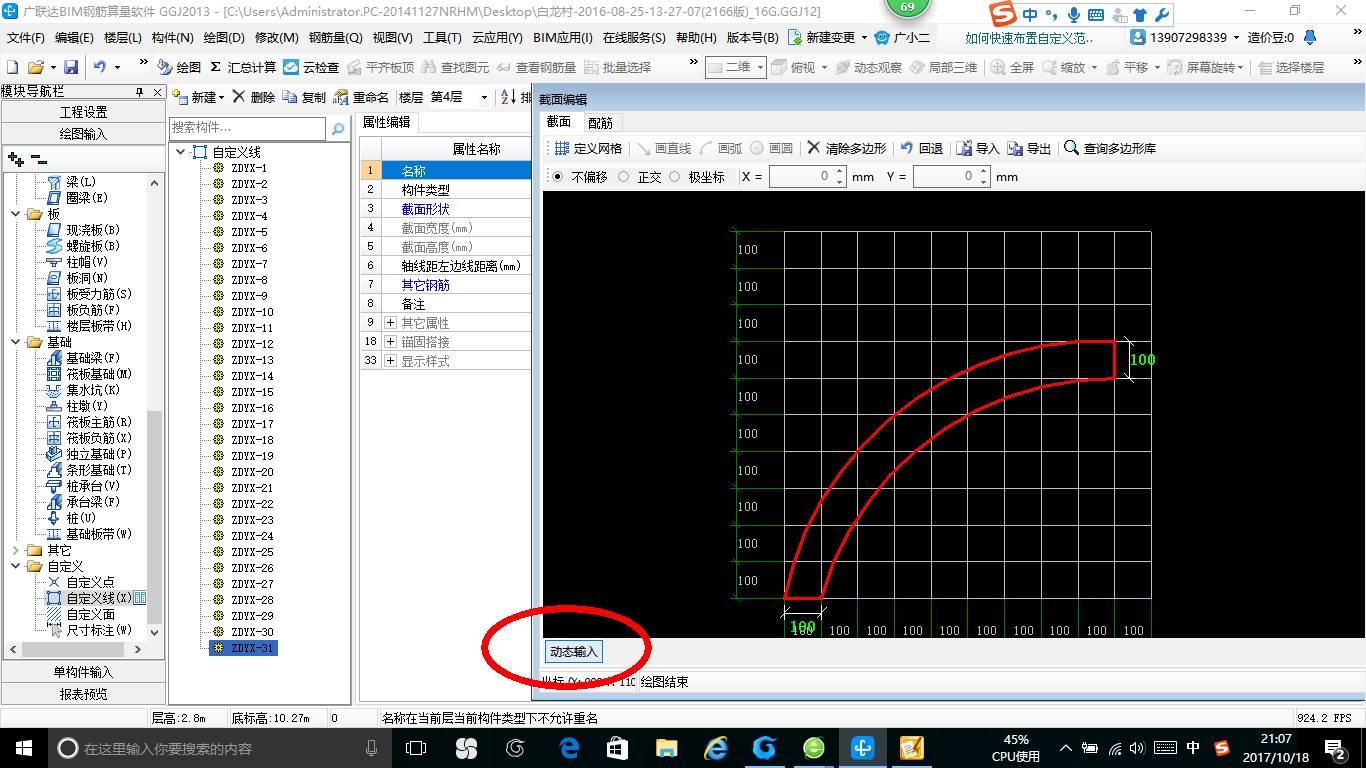This screenshot has width=1366, height=768.
Task: Click the X coordinate input field
Action: point(801,177)
